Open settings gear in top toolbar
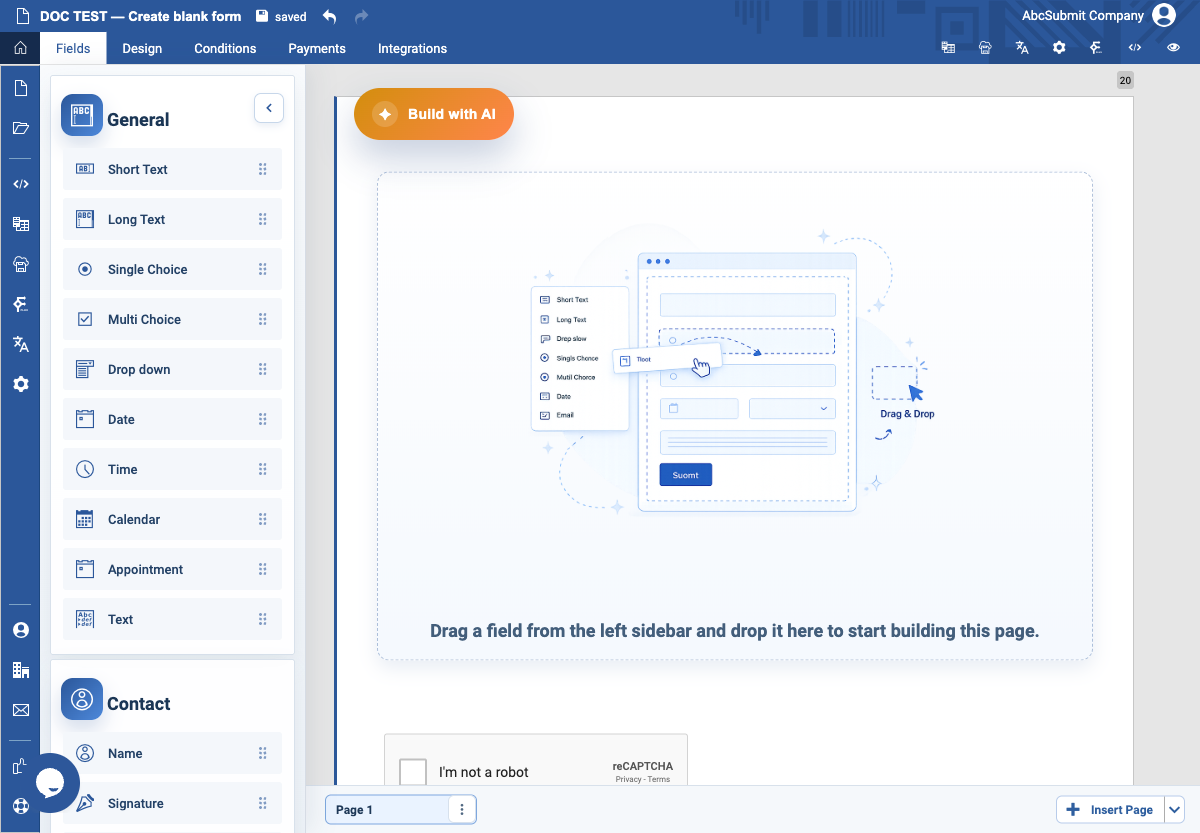The height and width of the screenshot is (833, 1200). pyautogui.click(x=1059, y=48)
